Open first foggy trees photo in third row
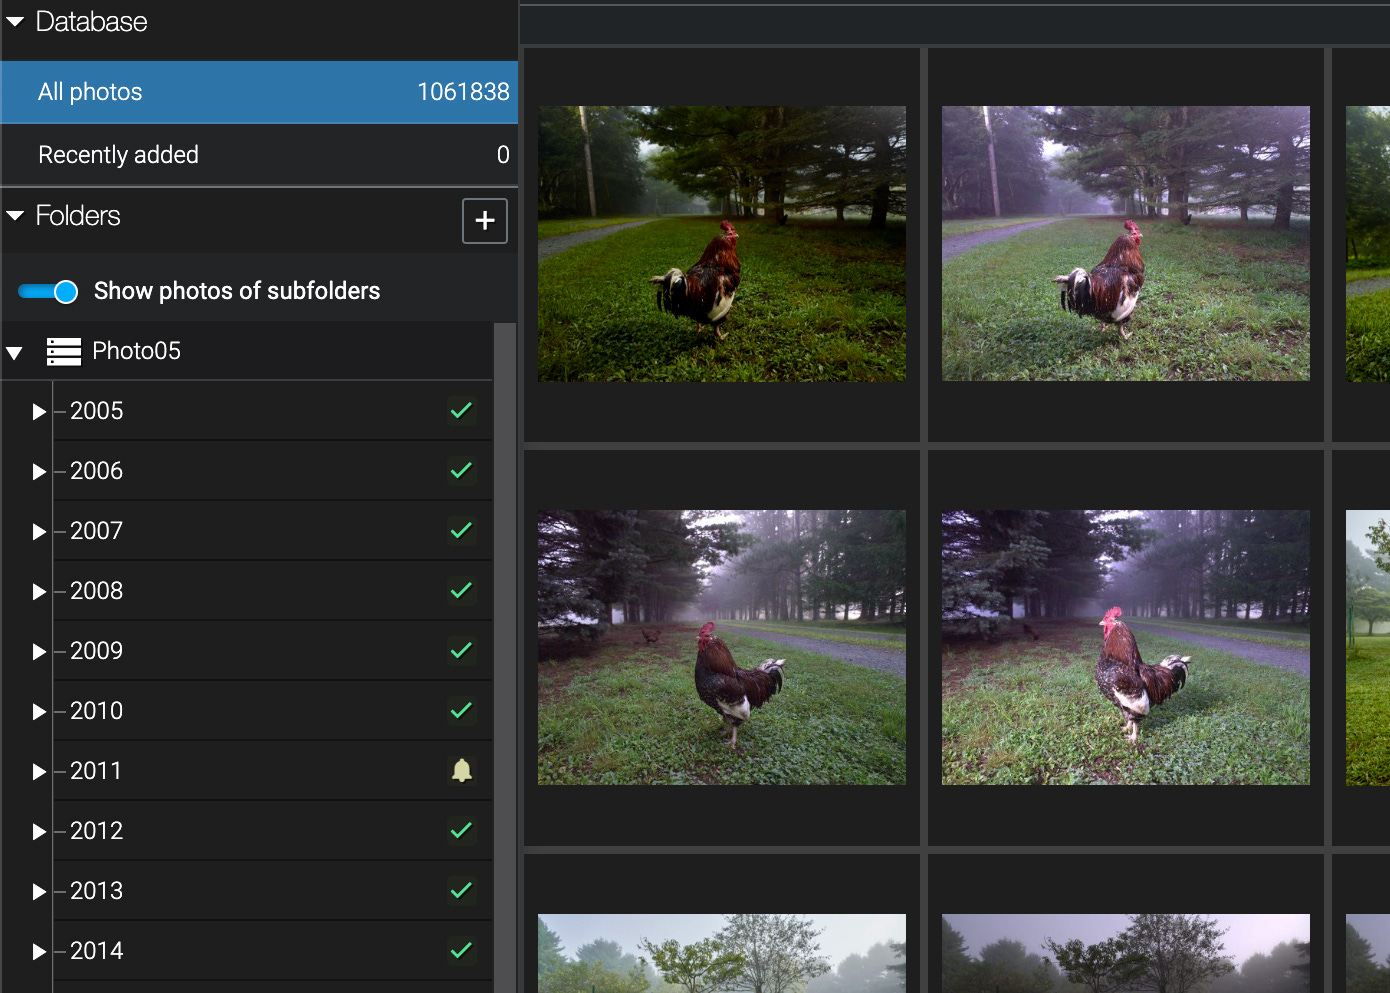 [722, 953]
